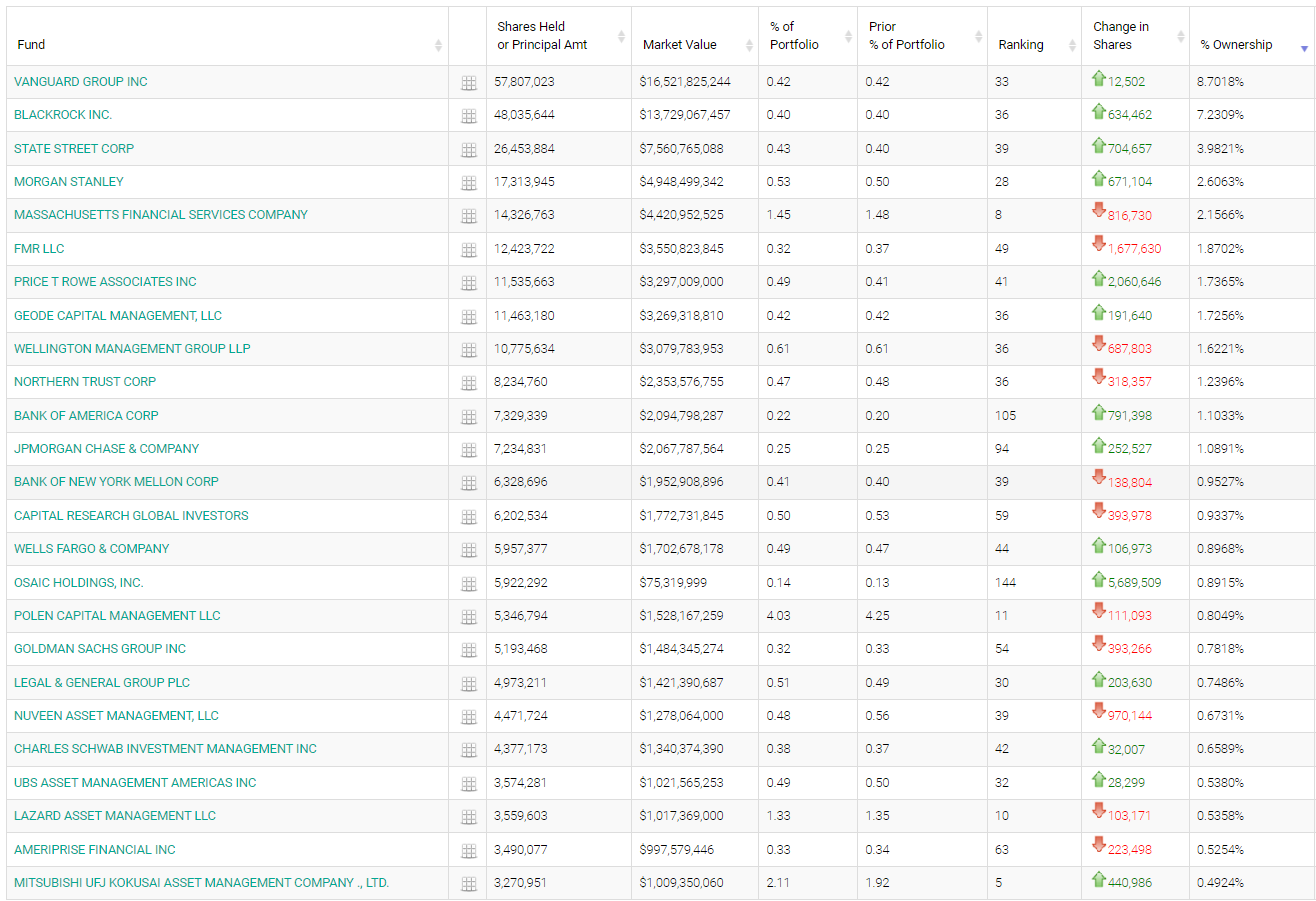Screen dimensions: 1316x901
Task: Open PRICE T ROWE ASSOCIATES INC link
Action: [105, 282]
